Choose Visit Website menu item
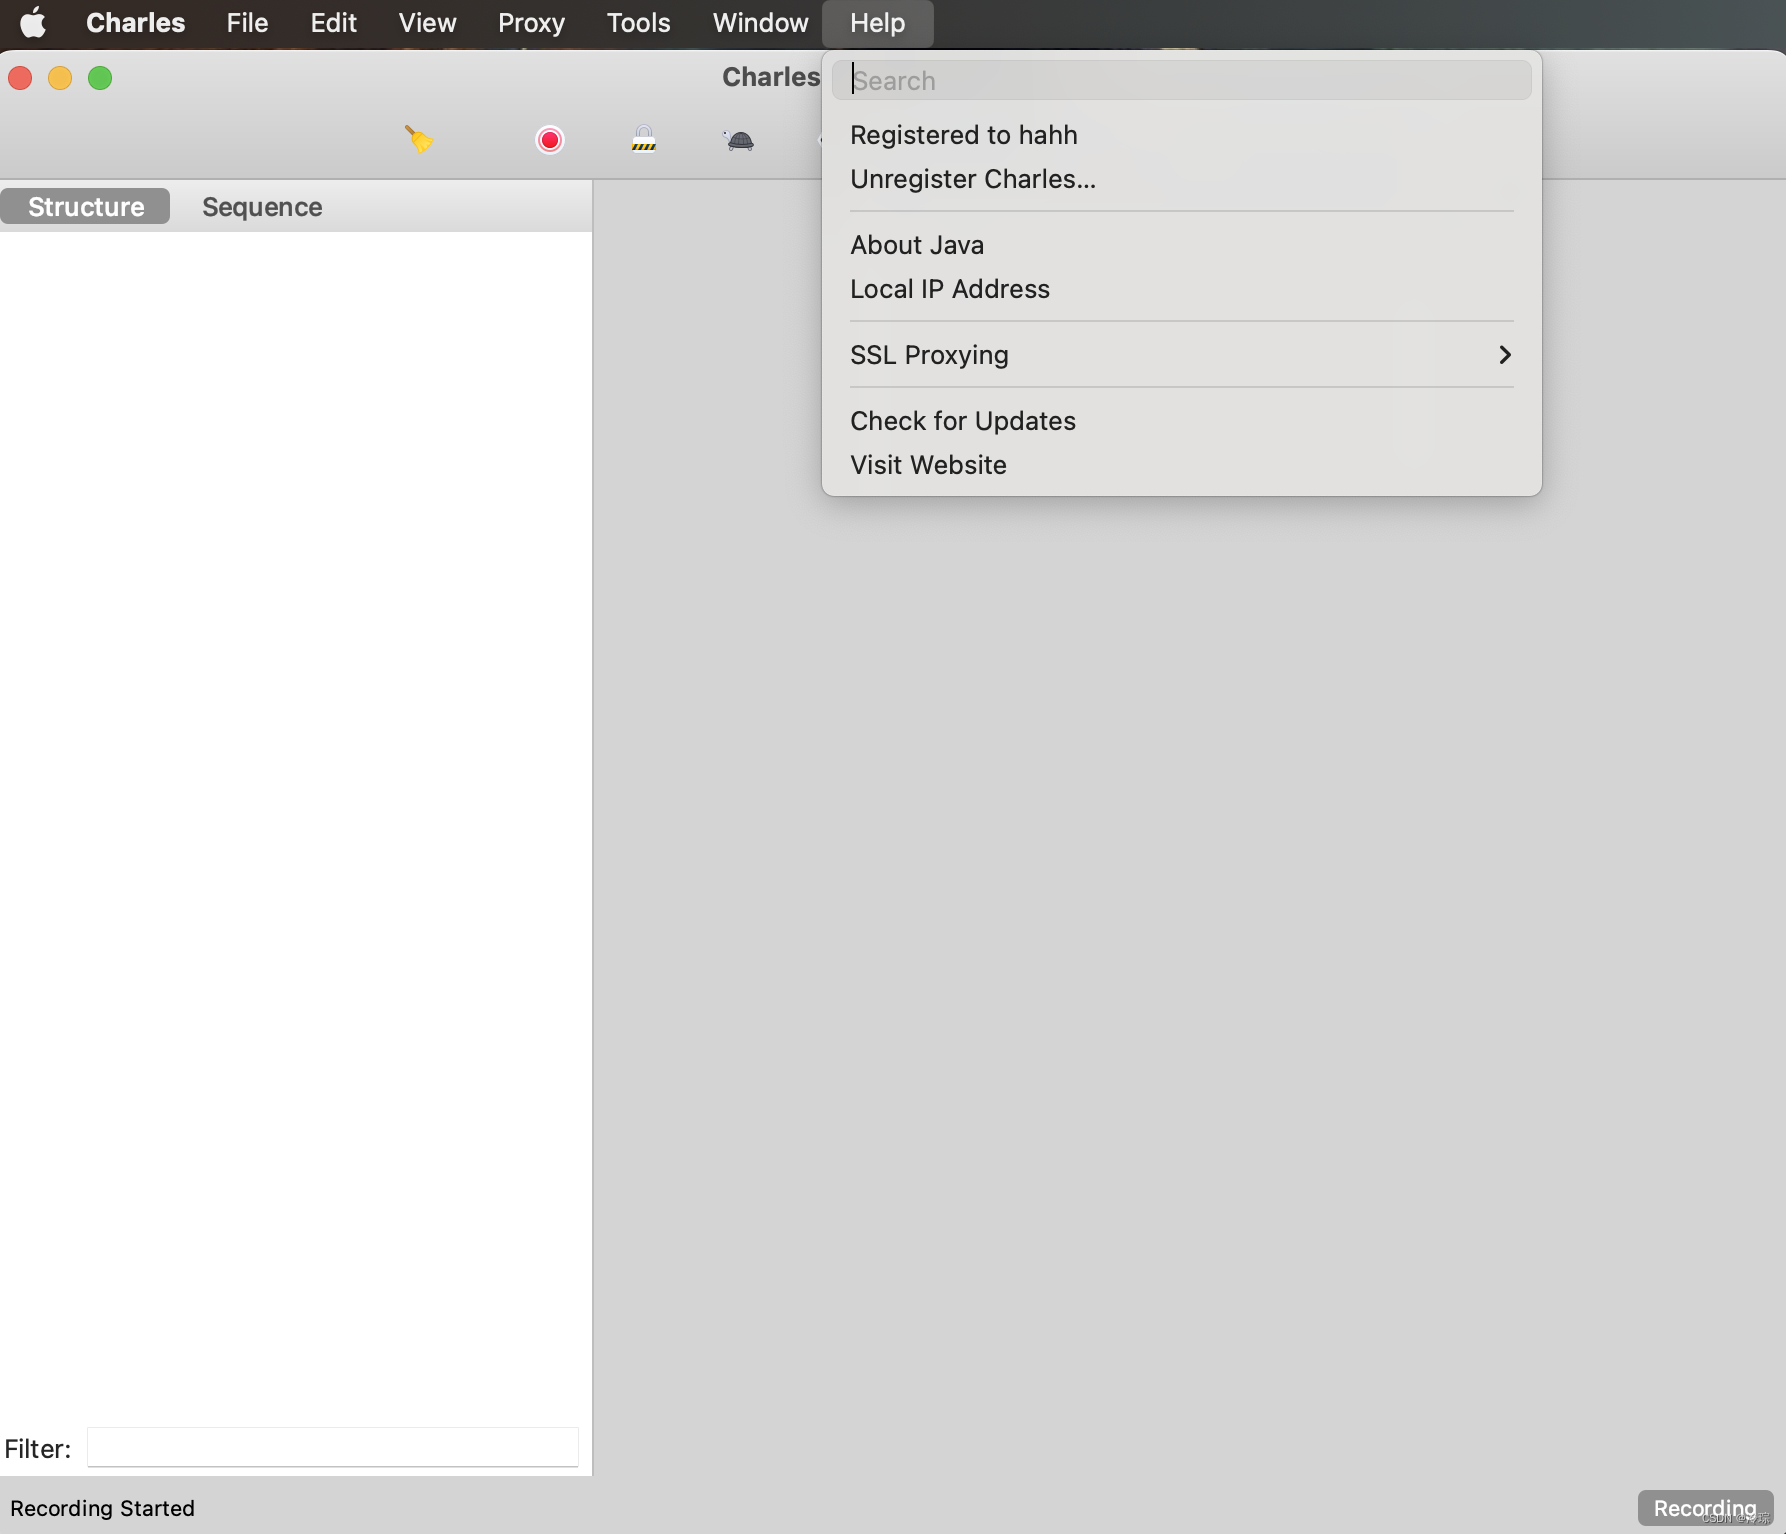1786x1534 pixels. tap(1181, 465)
